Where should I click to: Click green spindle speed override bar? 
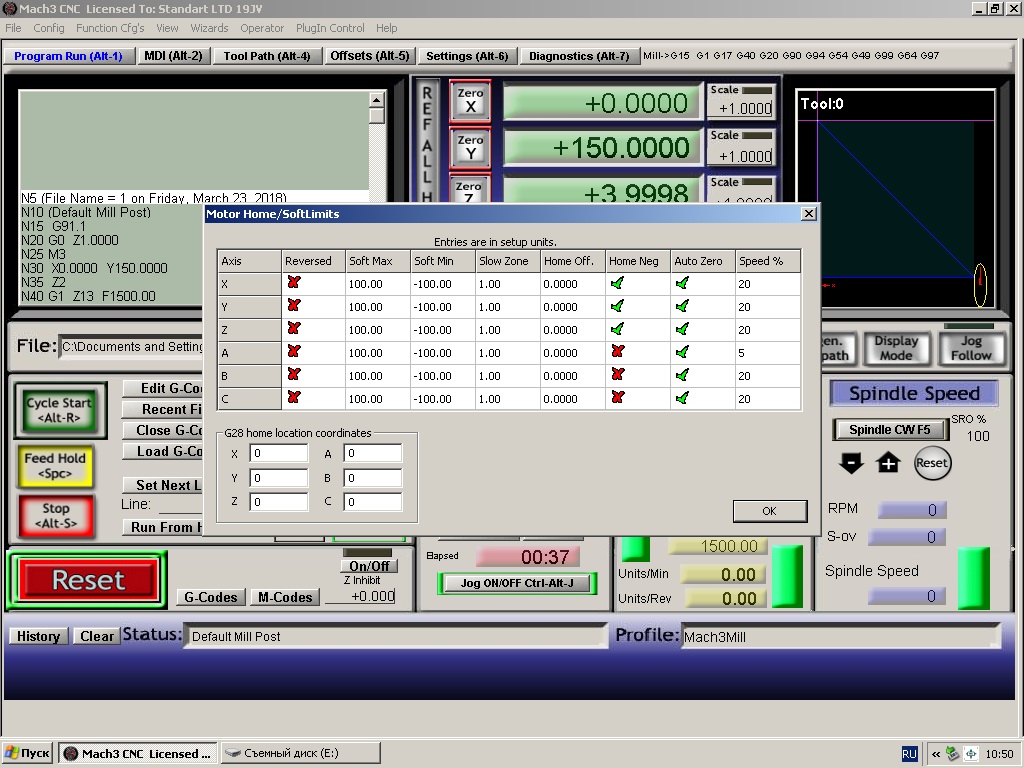[973, 579]
